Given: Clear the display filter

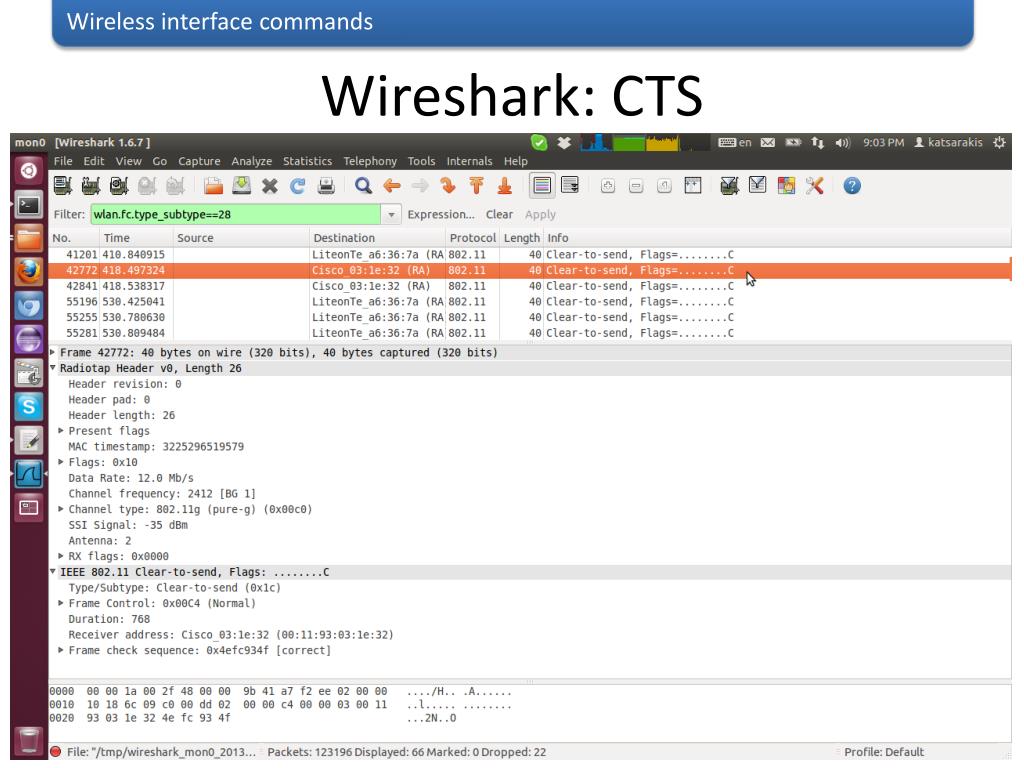Looking at the screenshot, I should point(499,214).
